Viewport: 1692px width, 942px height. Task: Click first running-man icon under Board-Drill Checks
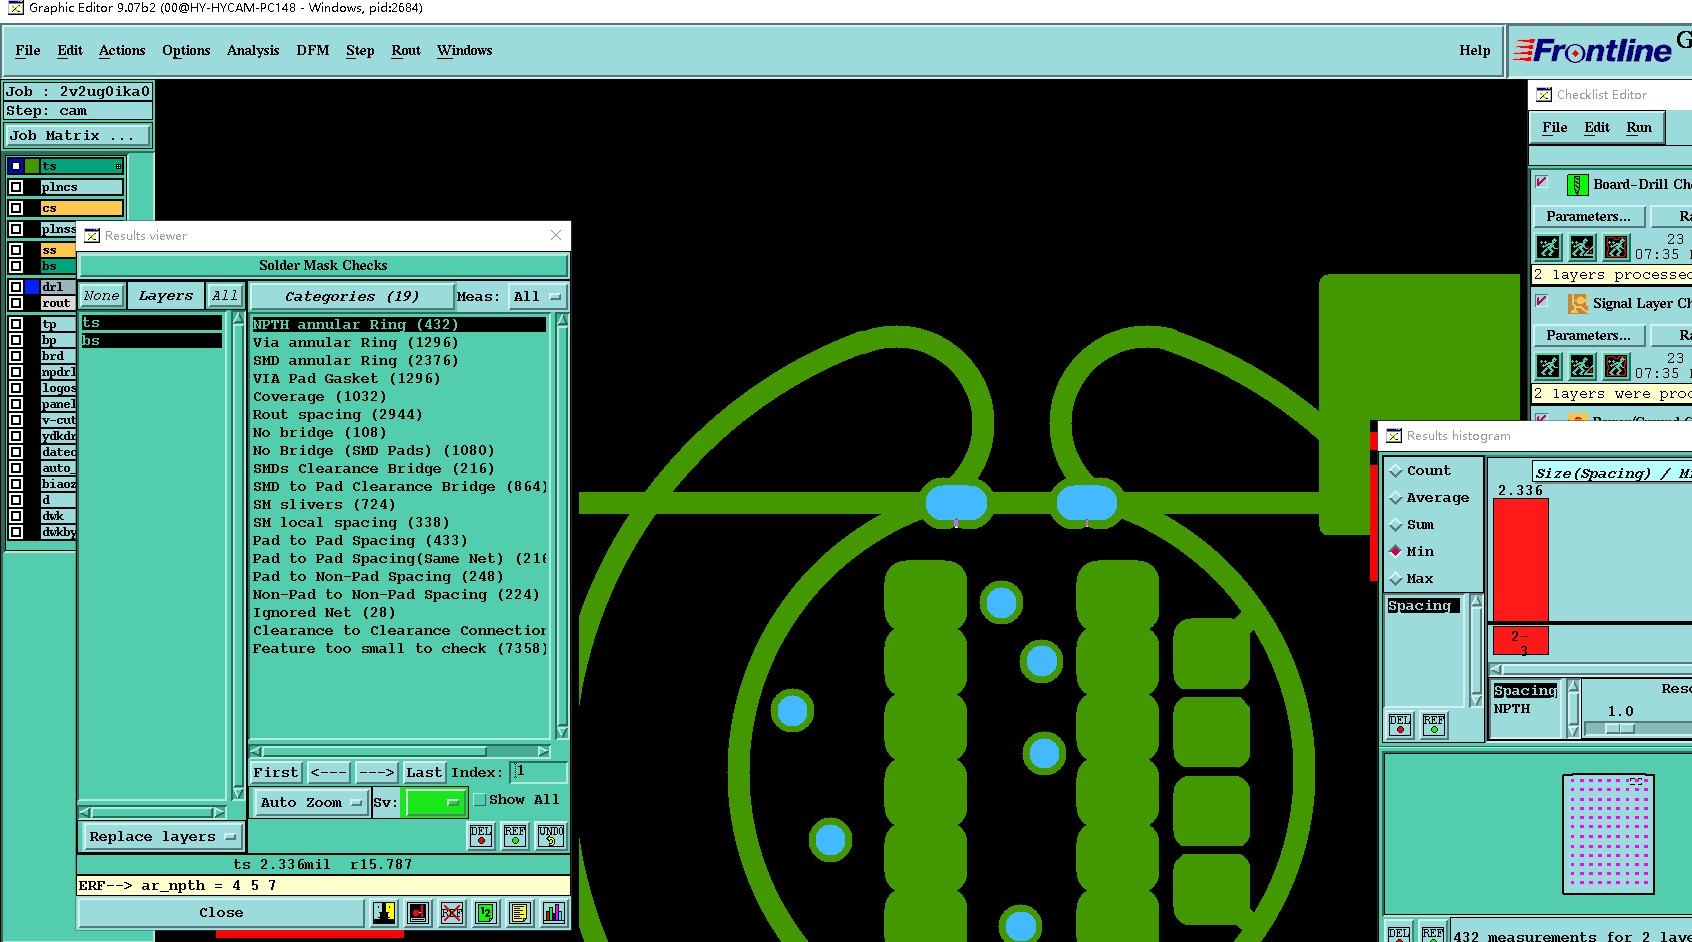point(1549,247)
